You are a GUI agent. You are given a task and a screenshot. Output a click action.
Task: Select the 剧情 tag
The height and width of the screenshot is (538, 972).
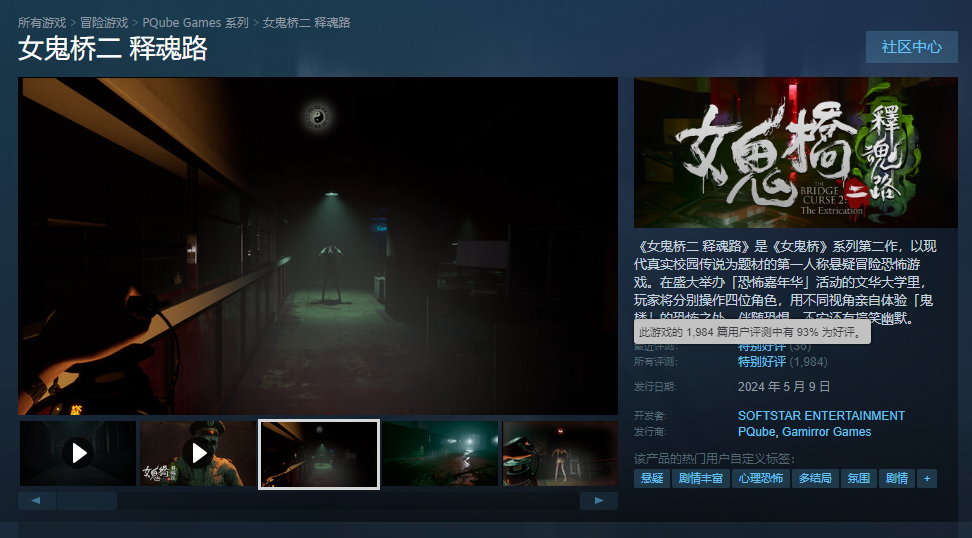tap(897, 478)
